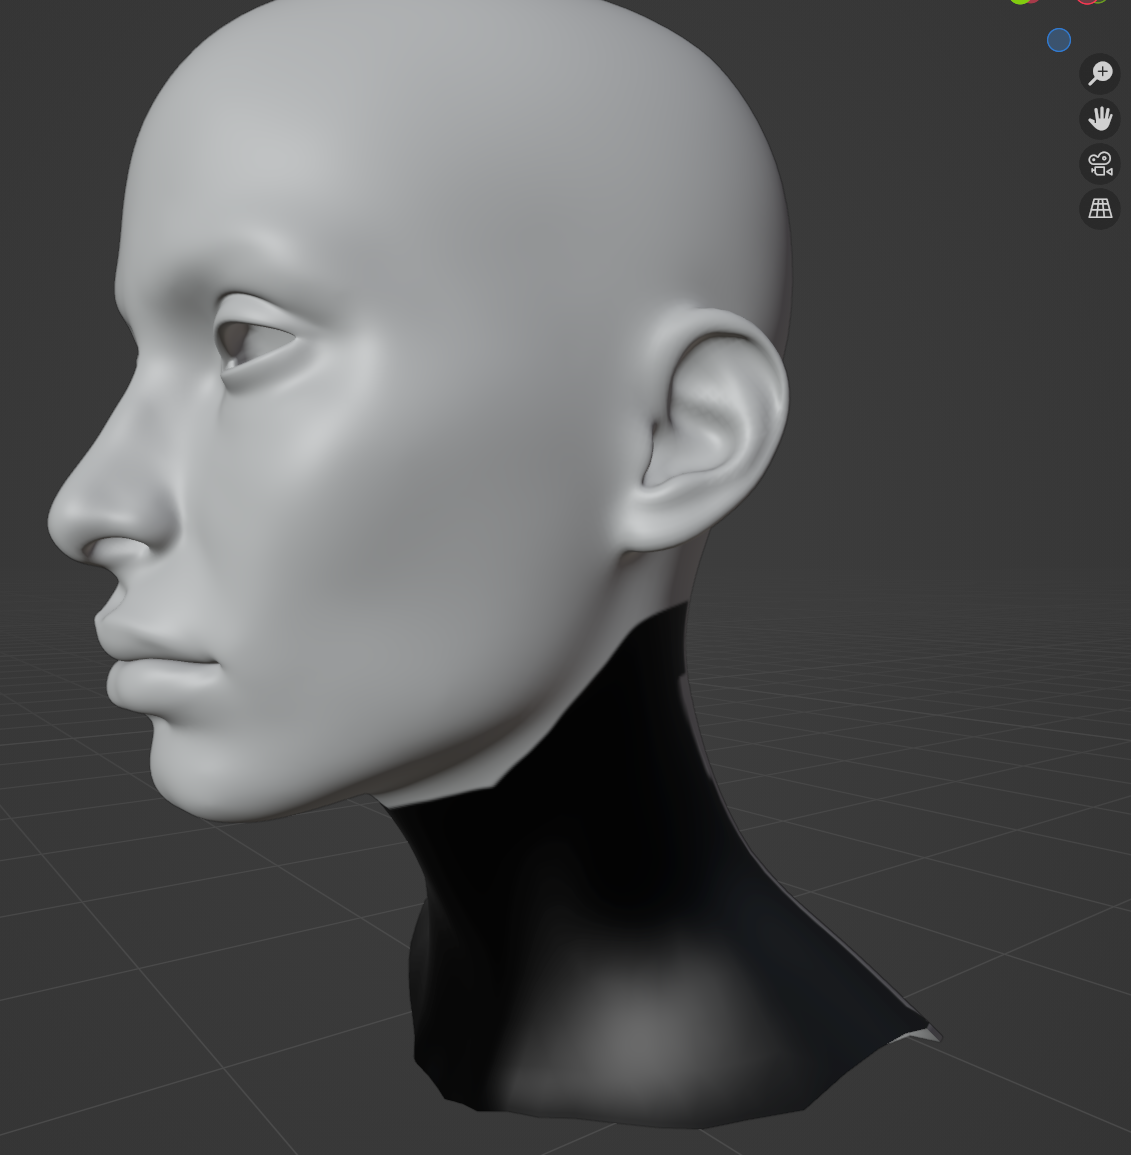This screenshot has height=1155, width=1131.
Task: Toggle the camera view icon
Action: tap(1100, 164)
